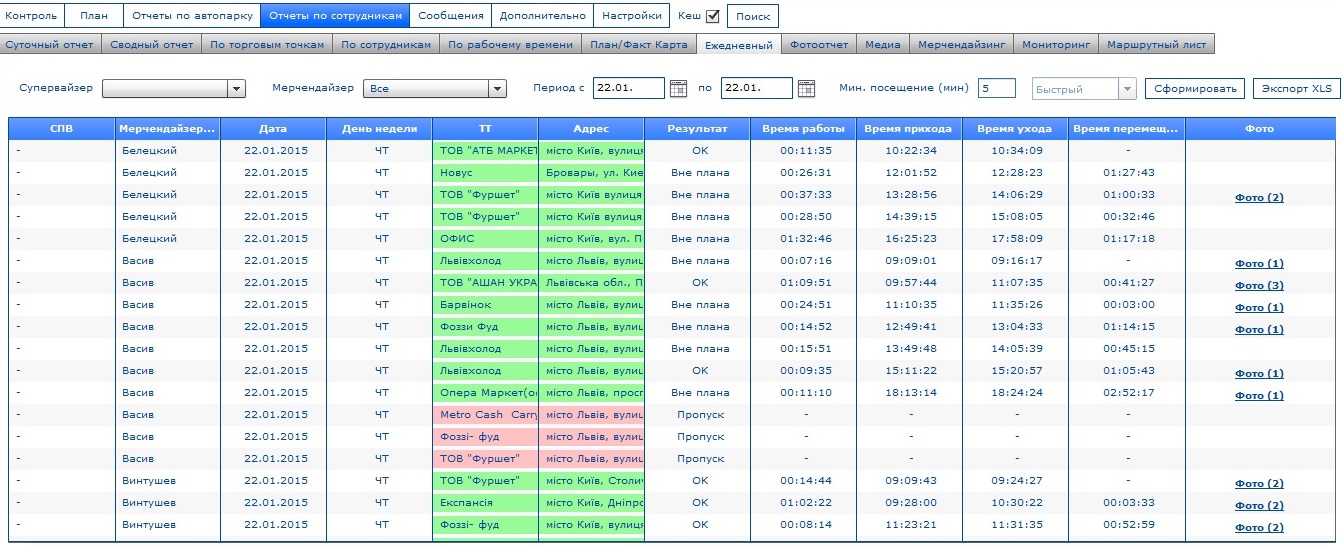This screenshot has width=1342, height=550.
Task: Open План/Факт Карта sub-tab
Action: pos(639,44)
